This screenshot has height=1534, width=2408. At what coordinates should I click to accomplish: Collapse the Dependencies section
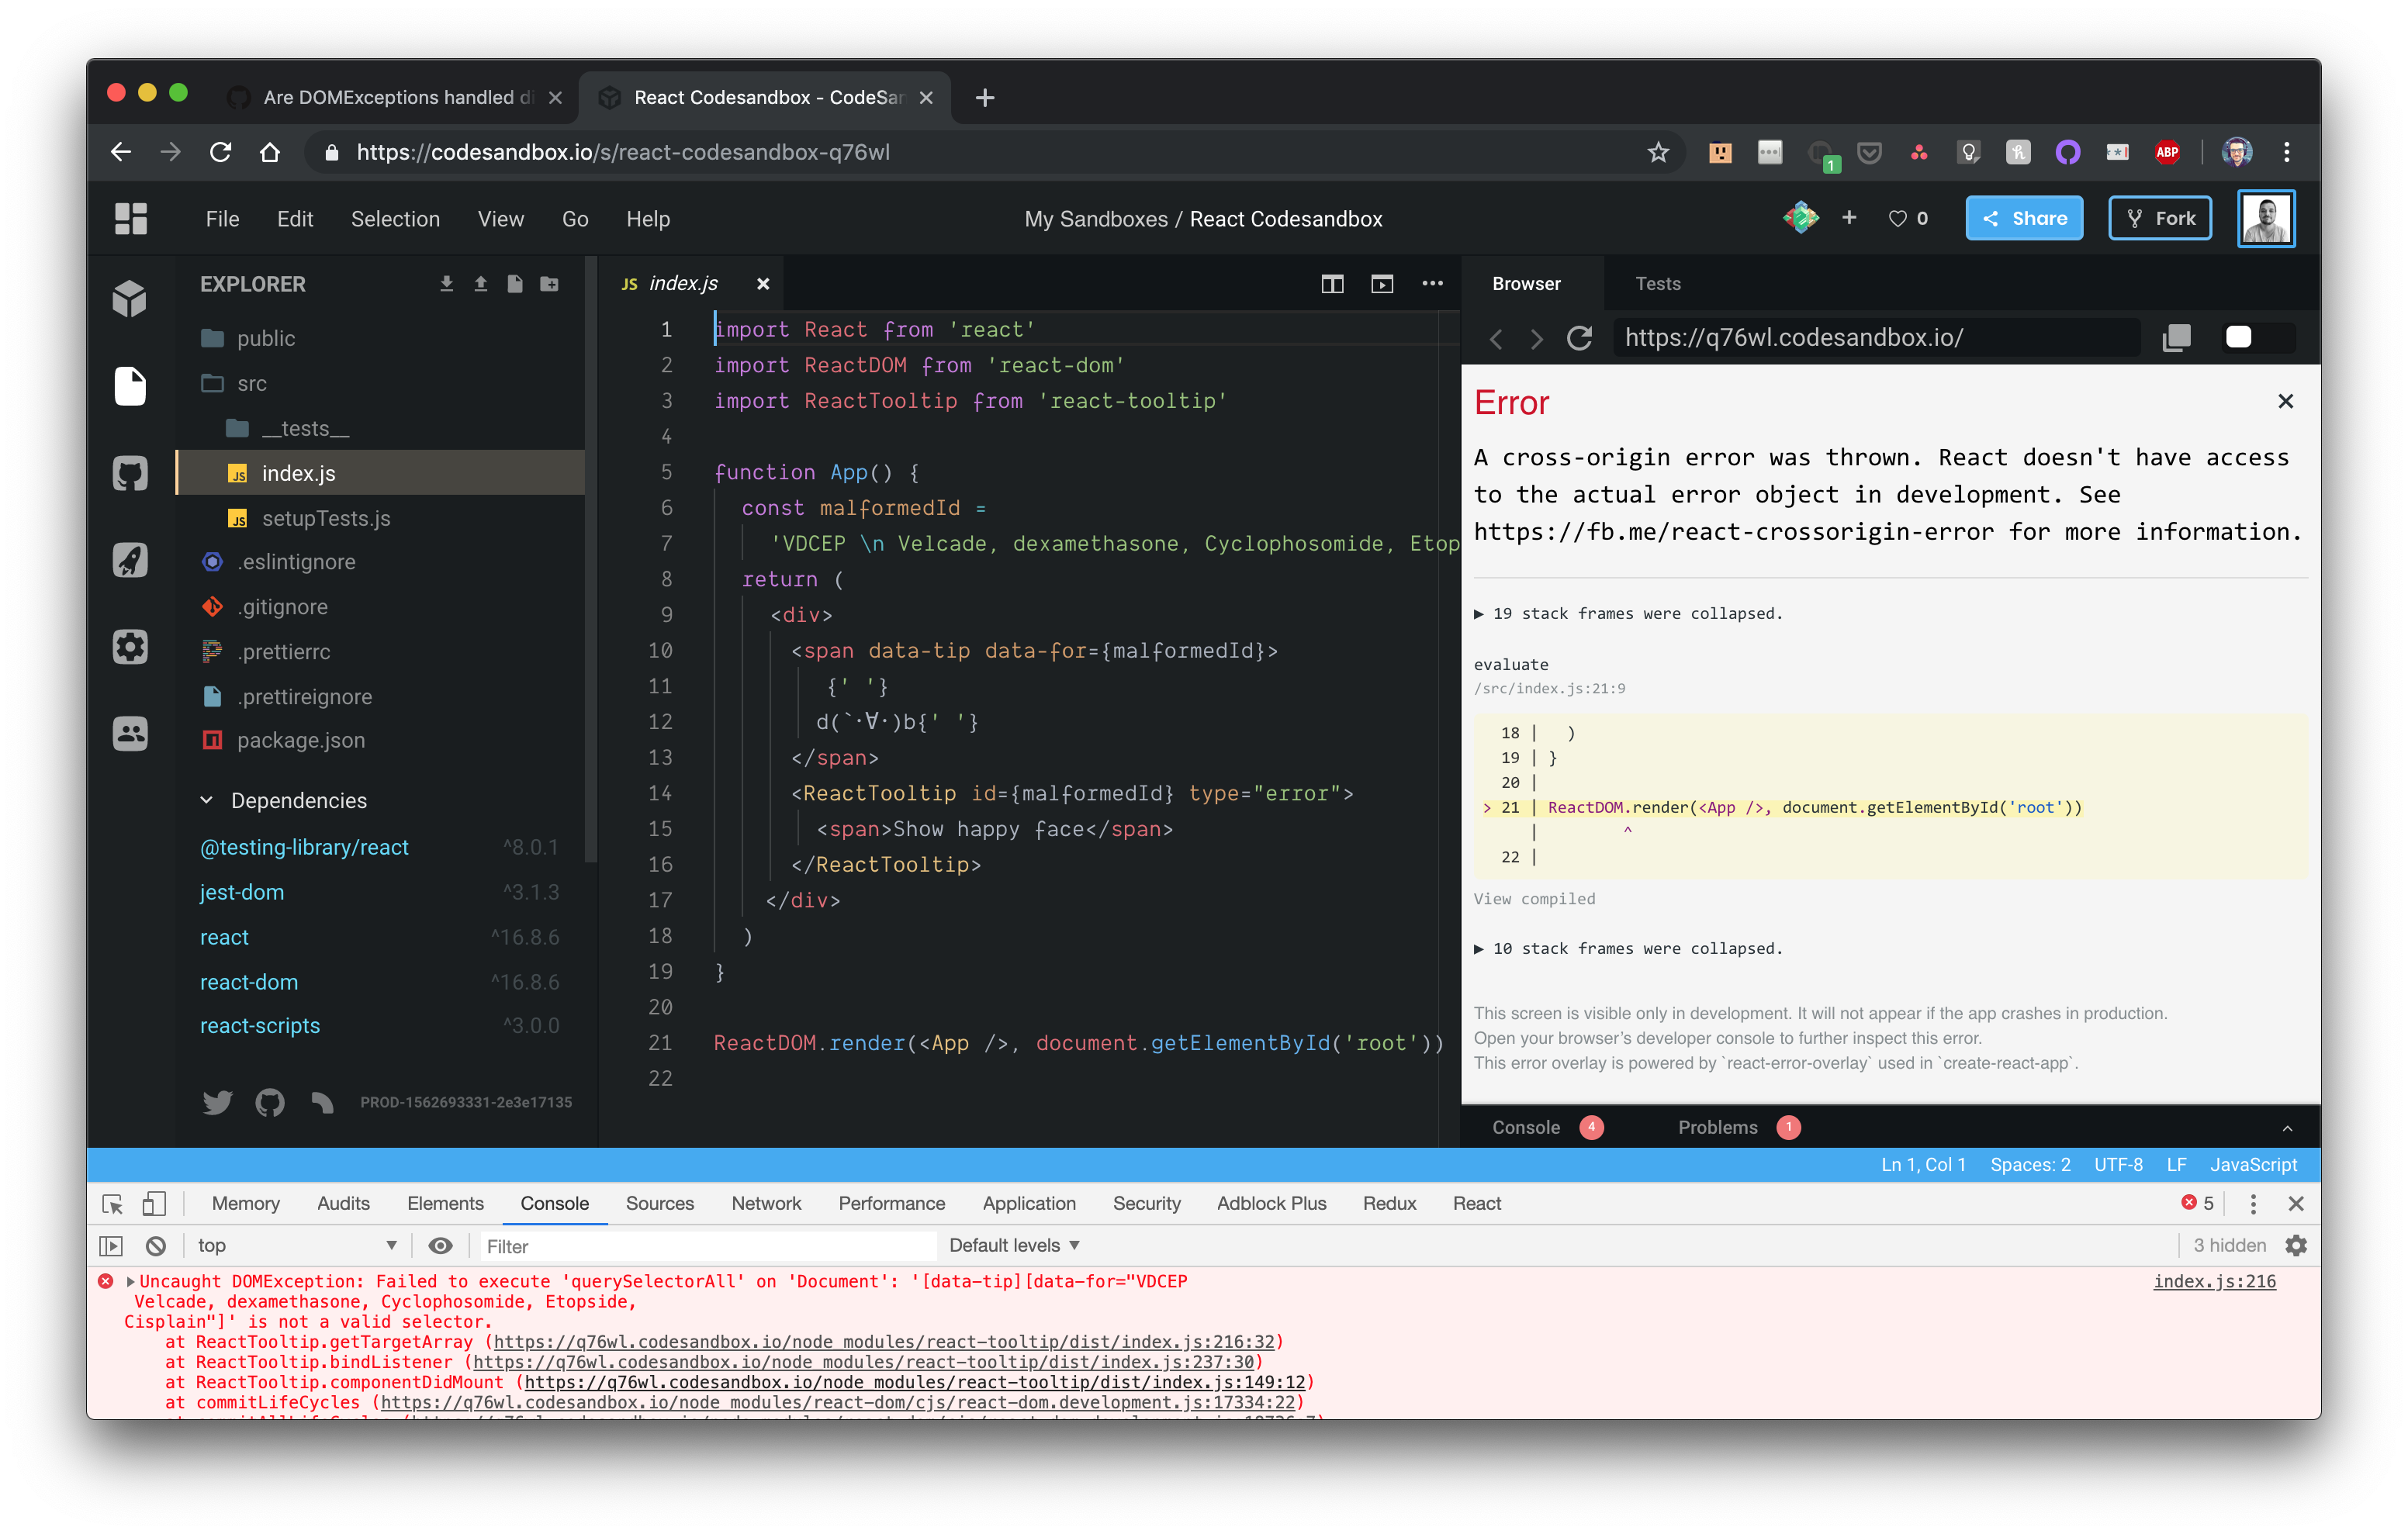206,800
